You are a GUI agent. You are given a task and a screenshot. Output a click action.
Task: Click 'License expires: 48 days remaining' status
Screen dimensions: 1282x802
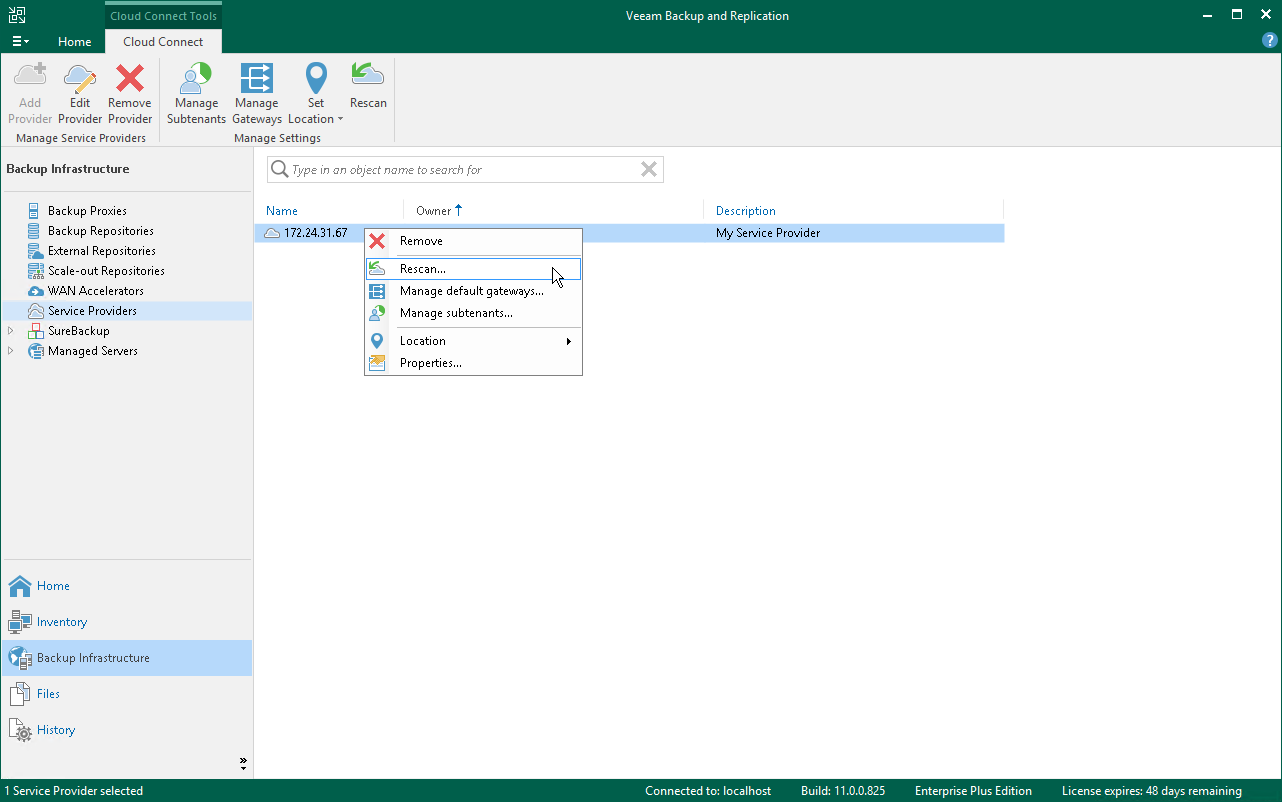tap(1152, 791)
